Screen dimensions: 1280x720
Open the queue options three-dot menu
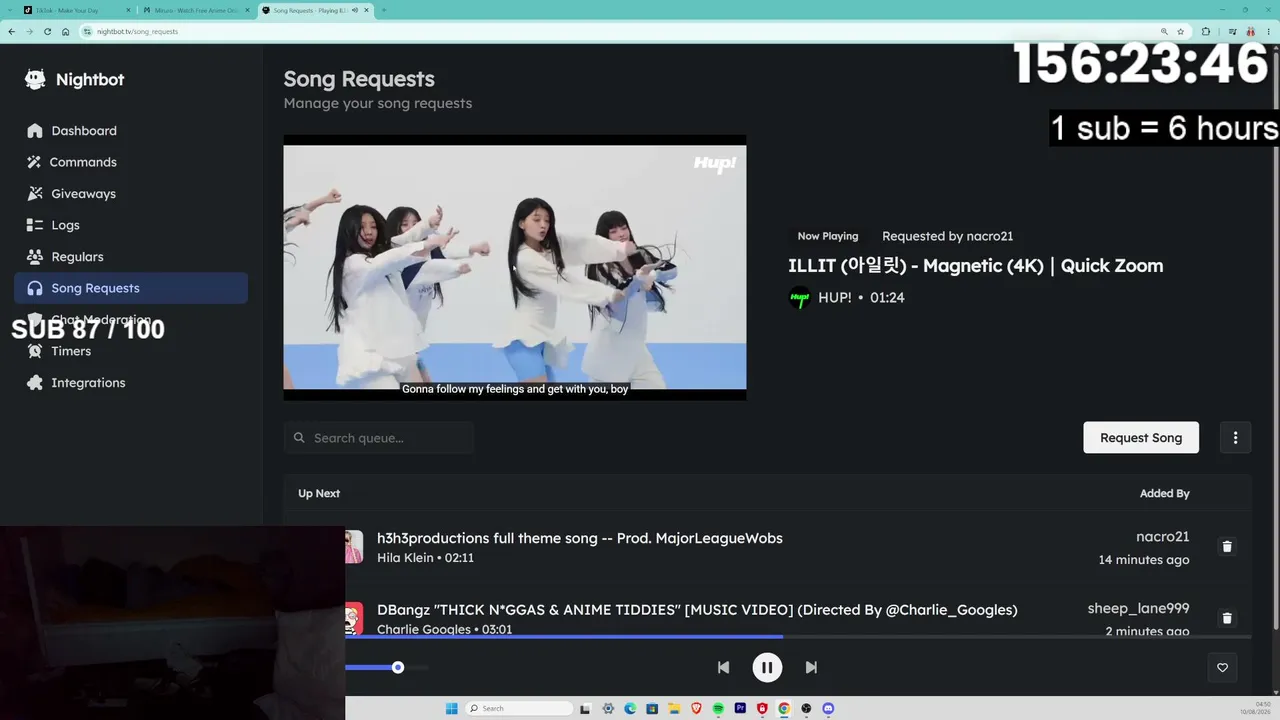click(1235, 438)
